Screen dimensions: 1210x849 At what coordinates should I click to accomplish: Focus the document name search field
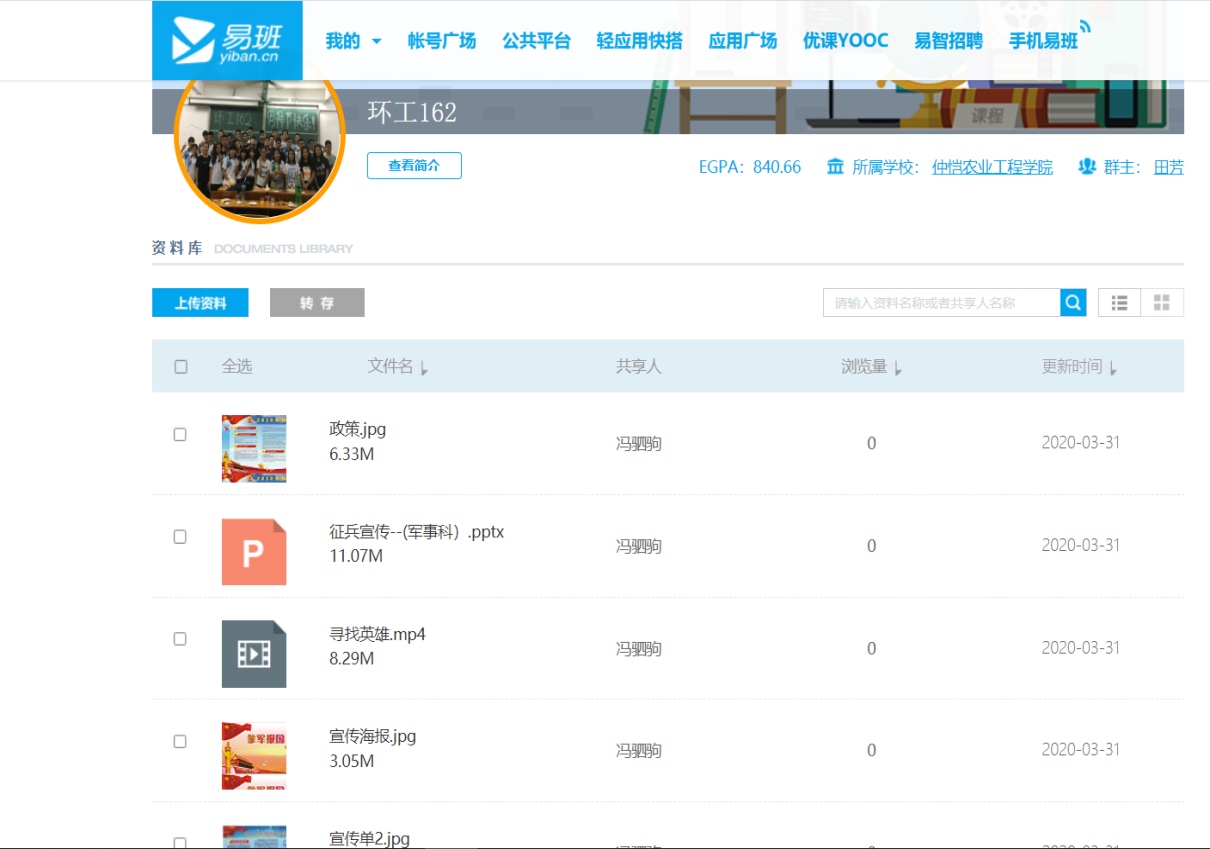(x=941, y=303)
